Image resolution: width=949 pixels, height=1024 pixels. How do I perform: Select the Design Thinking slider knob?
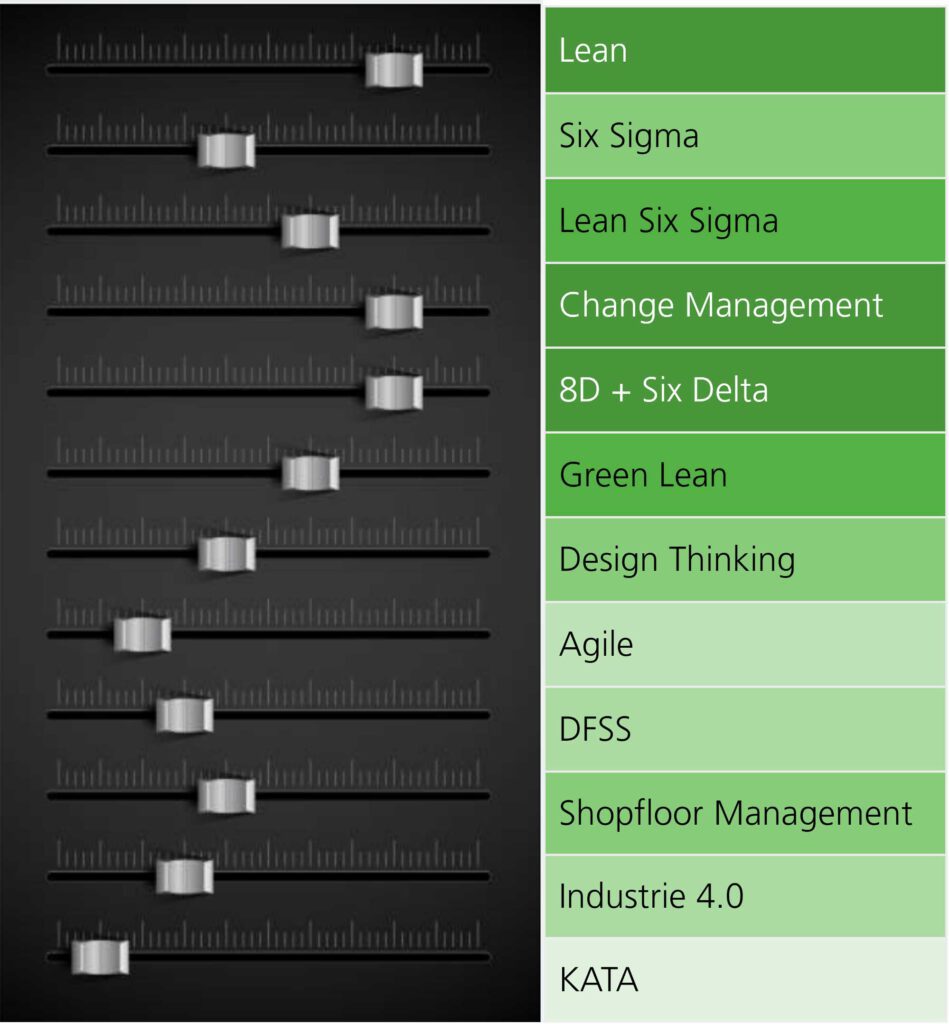click(227, 554)
